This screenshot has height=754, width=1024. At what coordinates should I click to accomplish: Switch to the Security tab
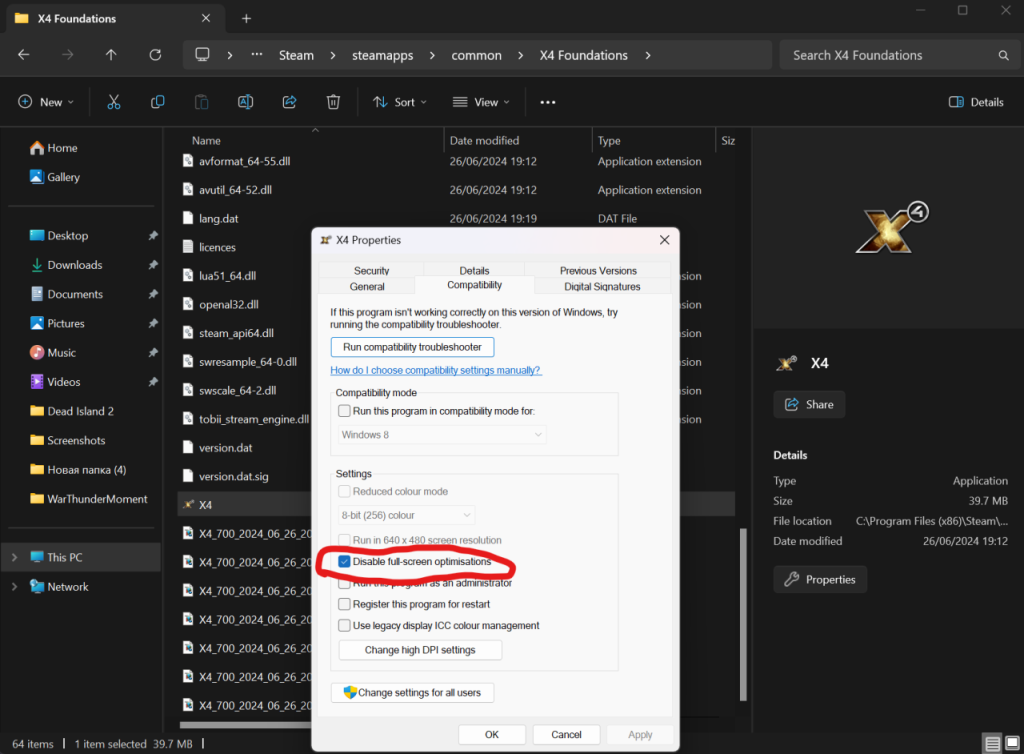pyautogui.click(x=371, y=271)
